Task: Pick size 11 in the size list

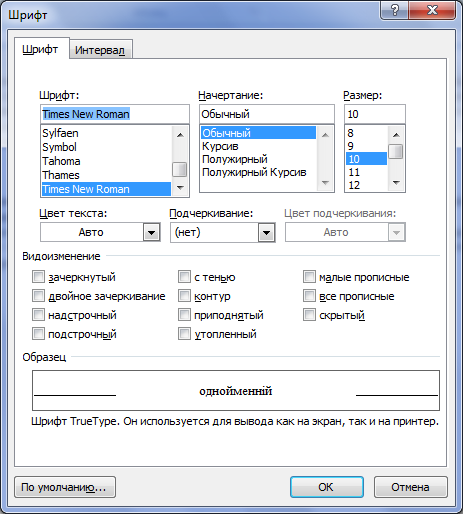Action: (366, 172)
